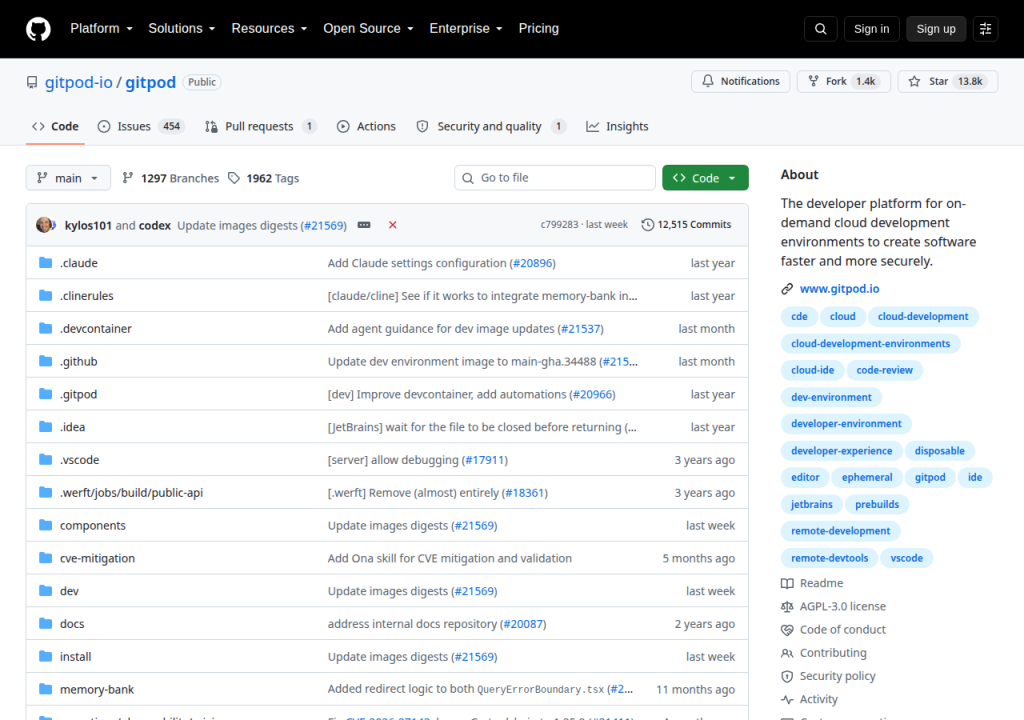Open commit hash c799283
Viewport: 1024px width, 720px height.
[x=559, y=225]
